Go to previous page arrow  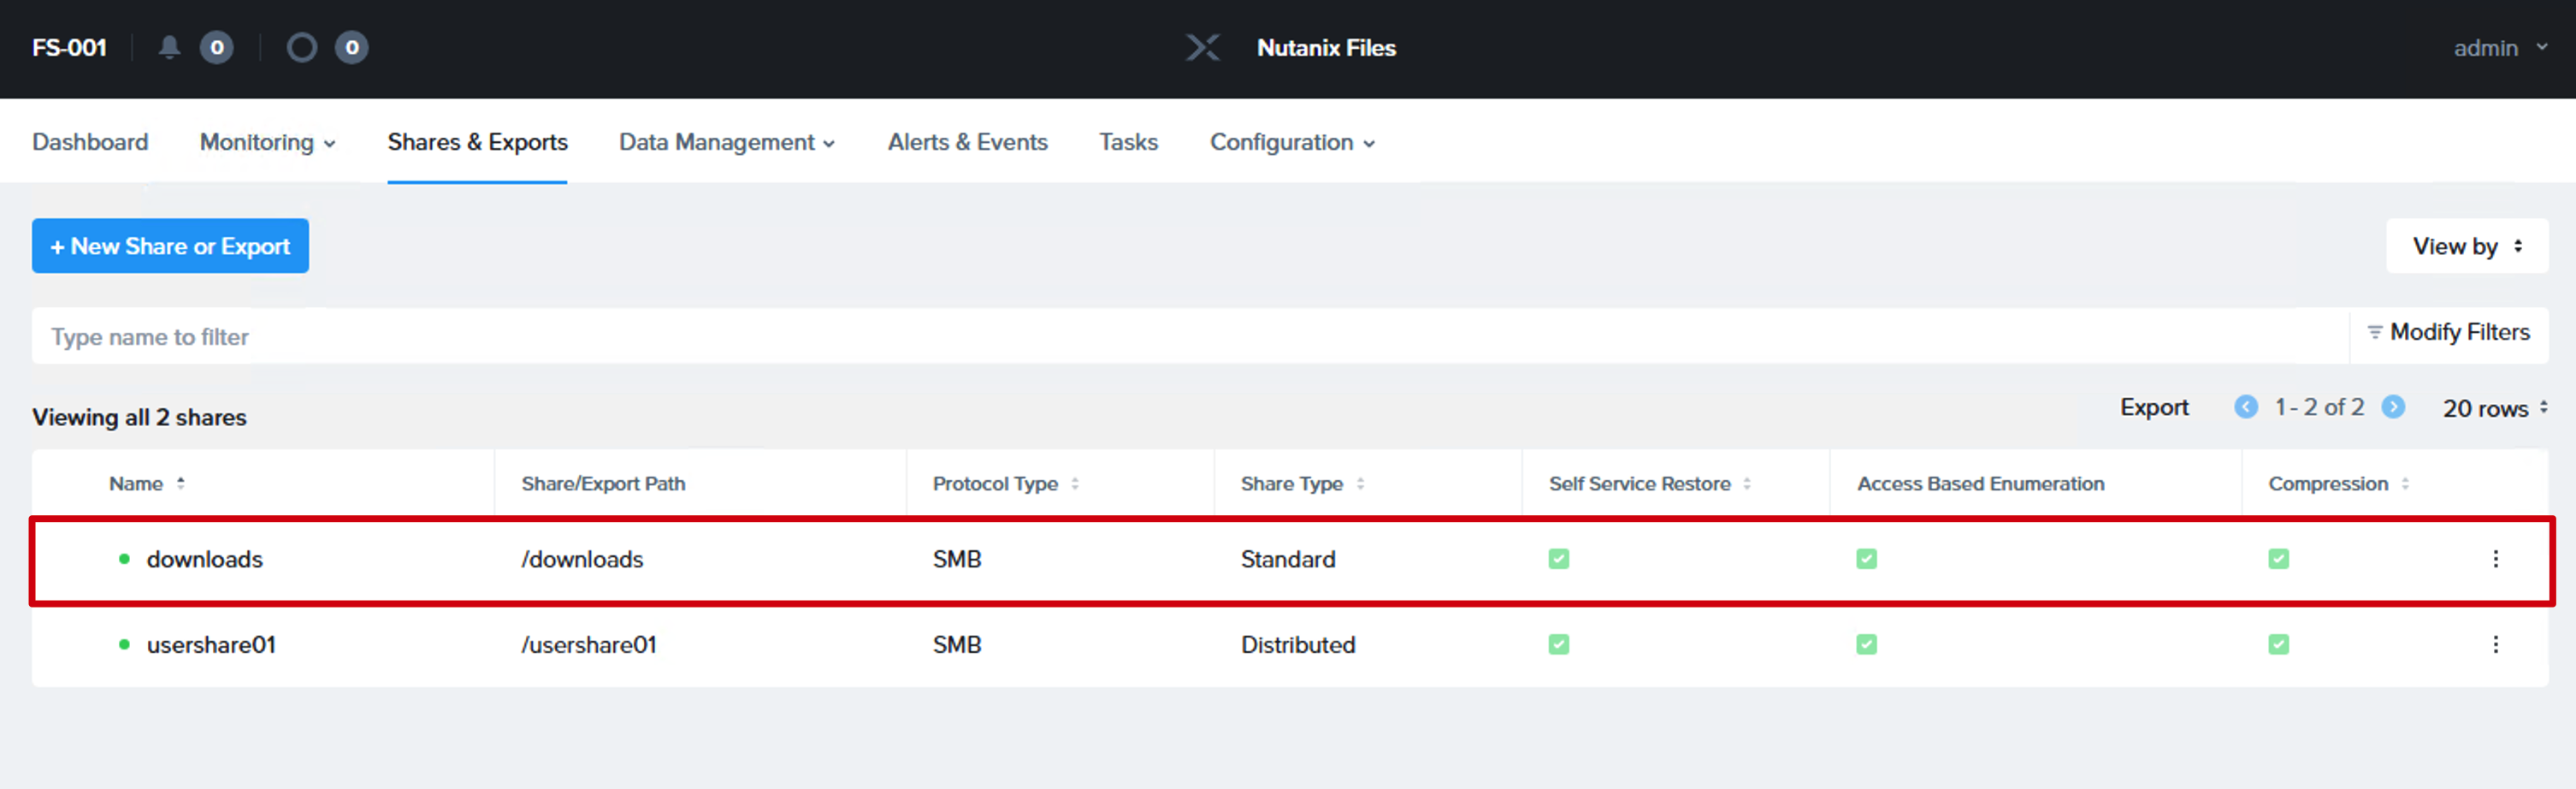pyautogui.click(x=2245, y=407)
